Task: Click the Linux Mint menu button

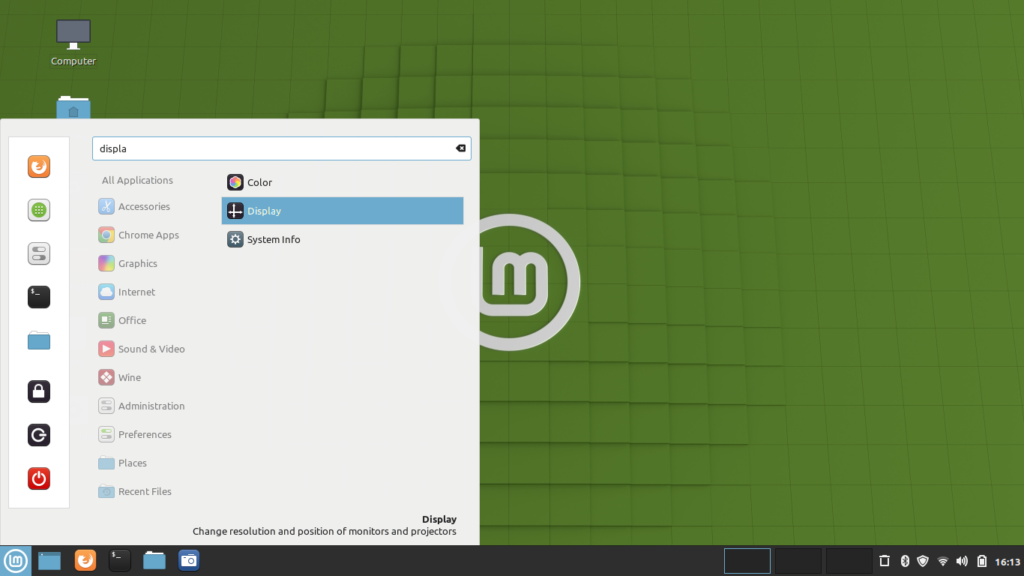Action: point(15,560)
